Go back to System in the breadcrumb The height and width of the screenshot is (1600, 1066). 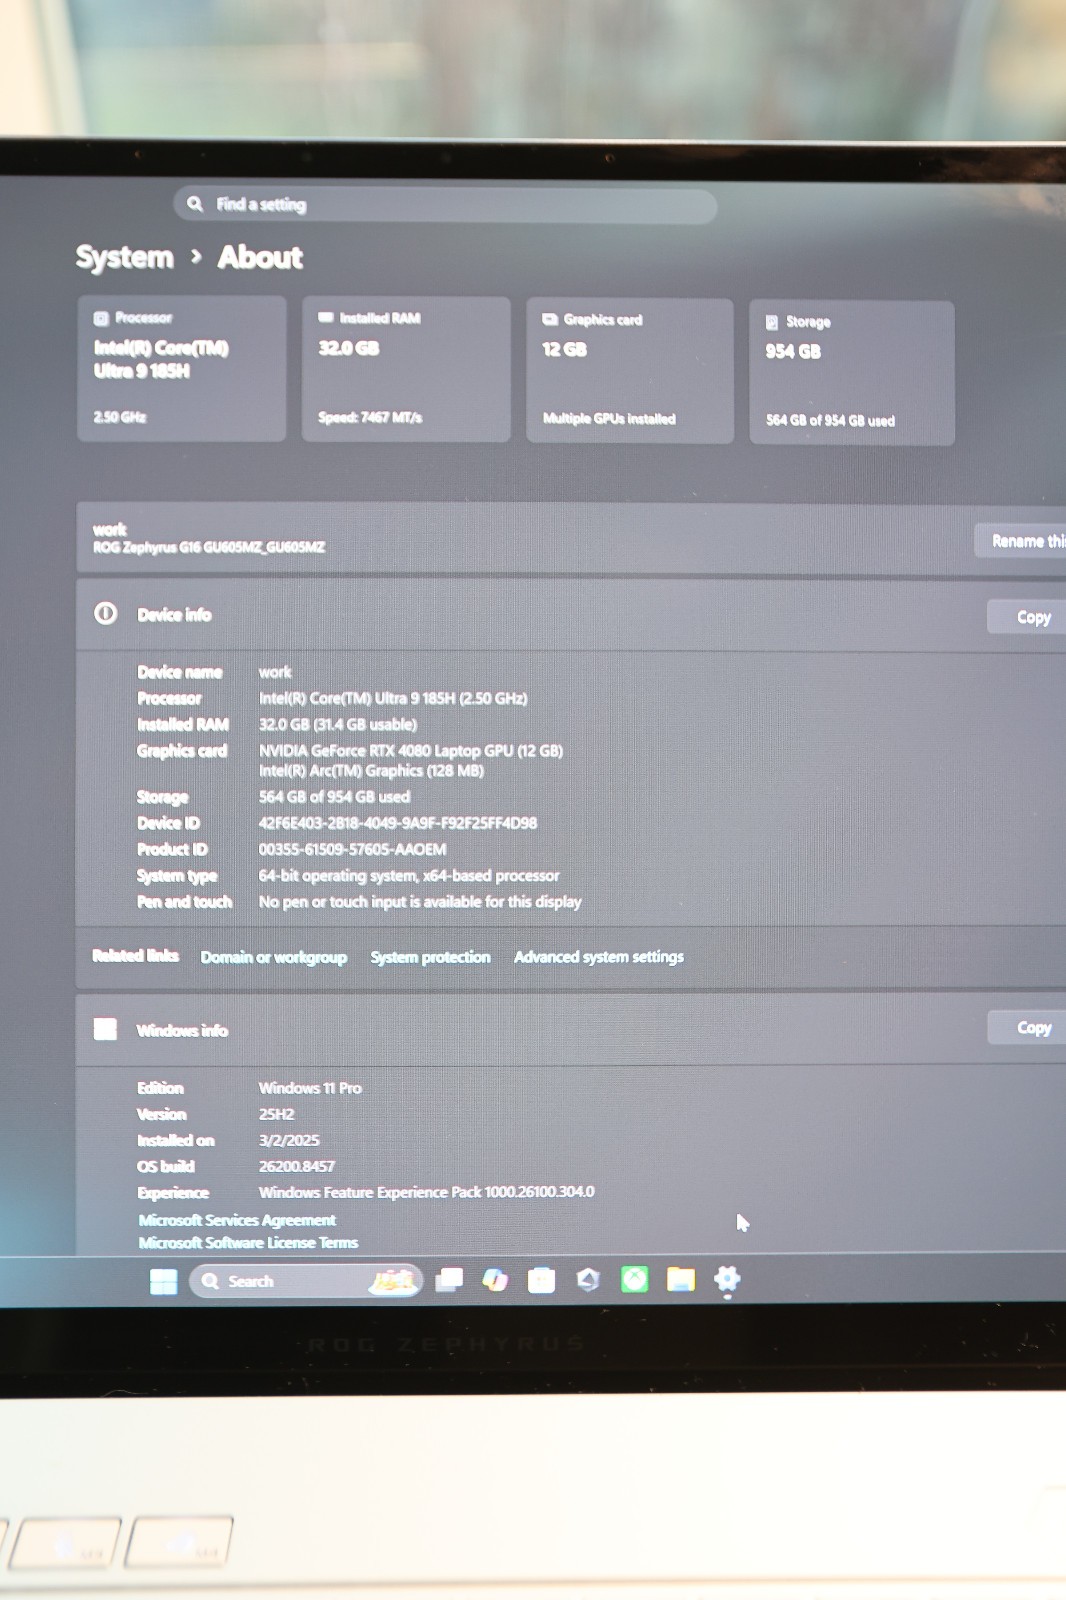[125, 257]
